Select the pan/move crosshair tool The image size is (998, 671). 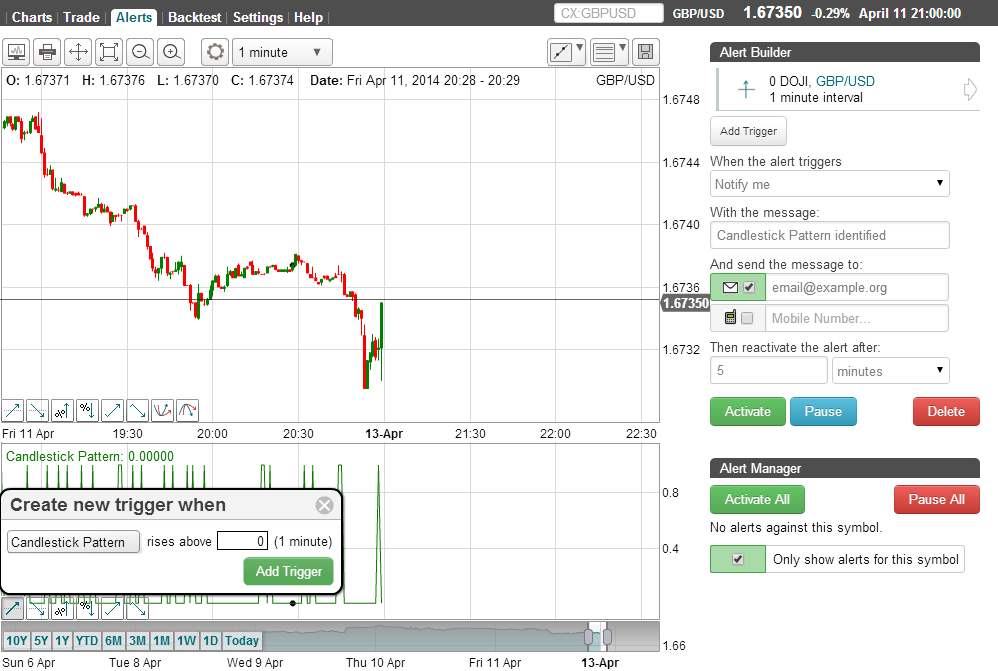click(x=78, y=52)
